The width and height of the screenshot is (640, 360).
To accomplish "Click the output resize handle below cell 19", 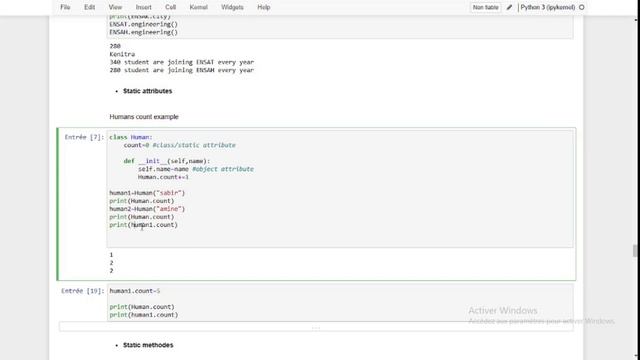I will click(x=316, y=327).
